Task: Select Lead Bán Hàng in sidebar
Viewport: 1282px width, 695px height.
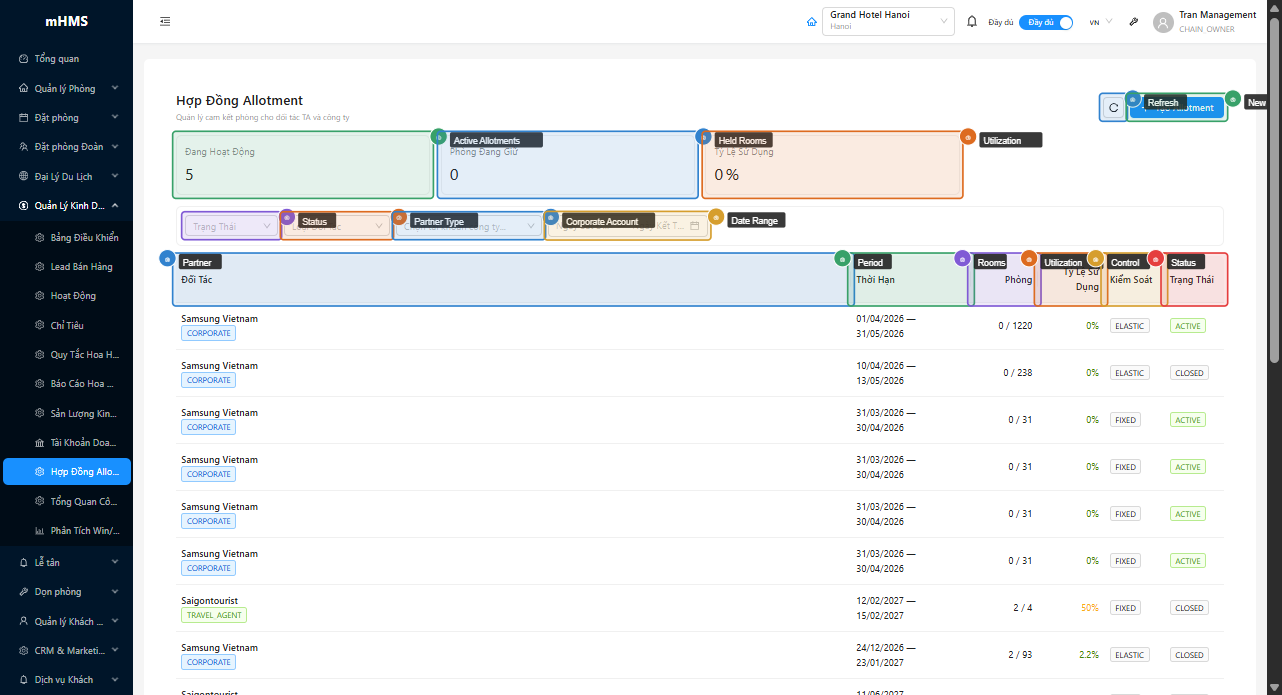Action: point(81,267)
